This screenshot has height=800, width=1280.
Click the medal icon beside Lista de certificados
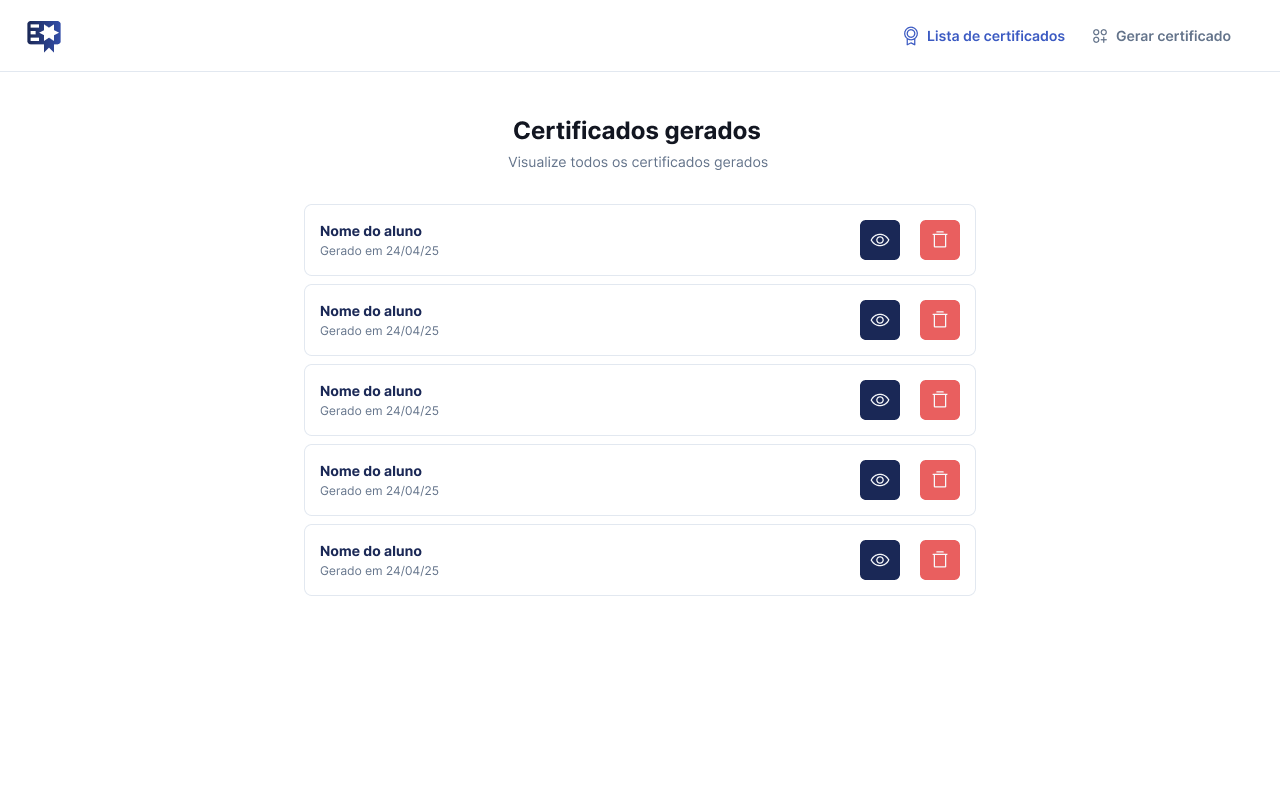(910, 35)
